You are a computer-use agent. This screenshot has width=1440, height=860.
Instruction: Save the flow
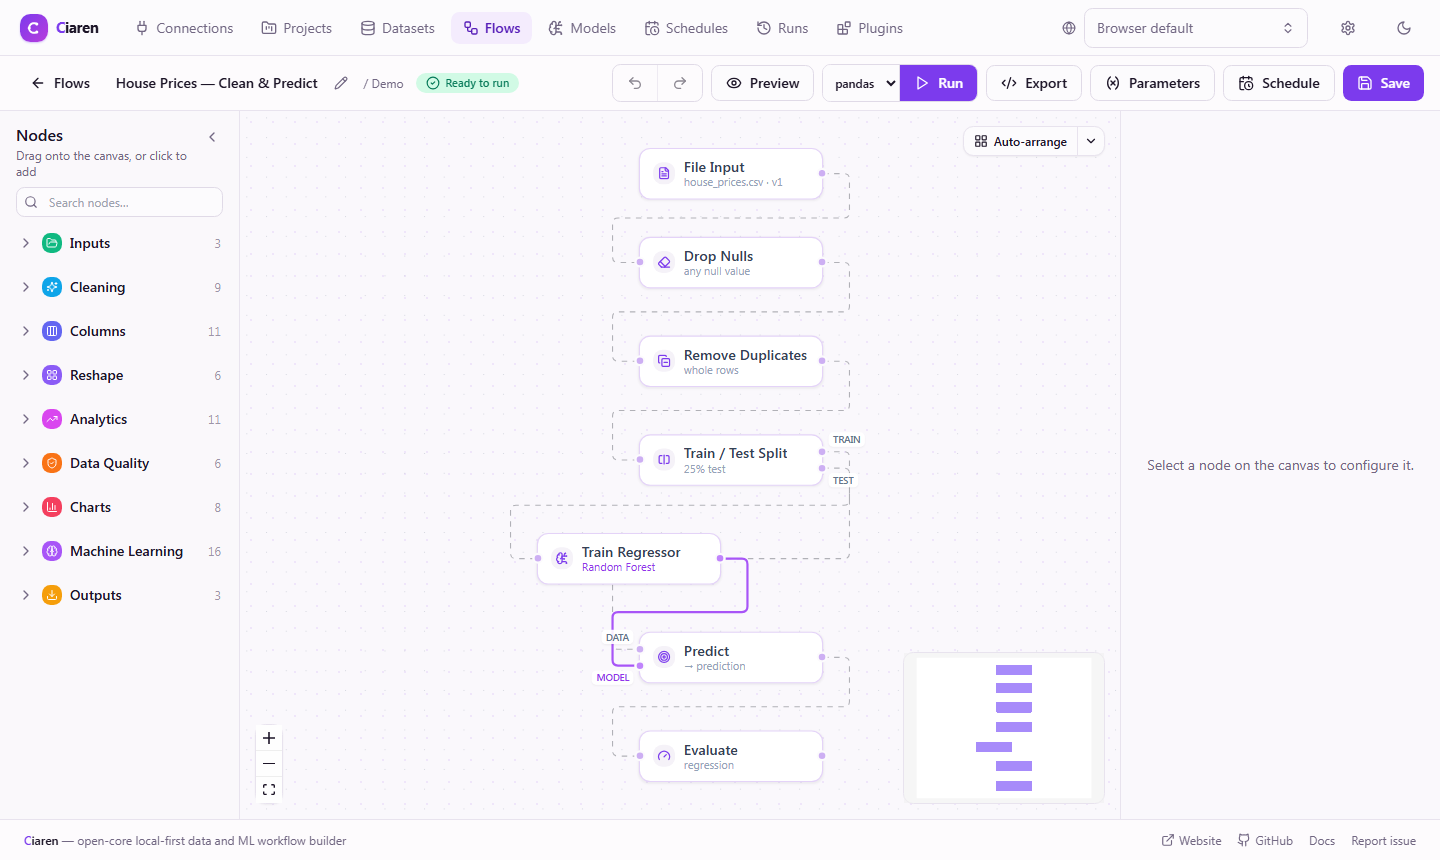click(1383, 83)
